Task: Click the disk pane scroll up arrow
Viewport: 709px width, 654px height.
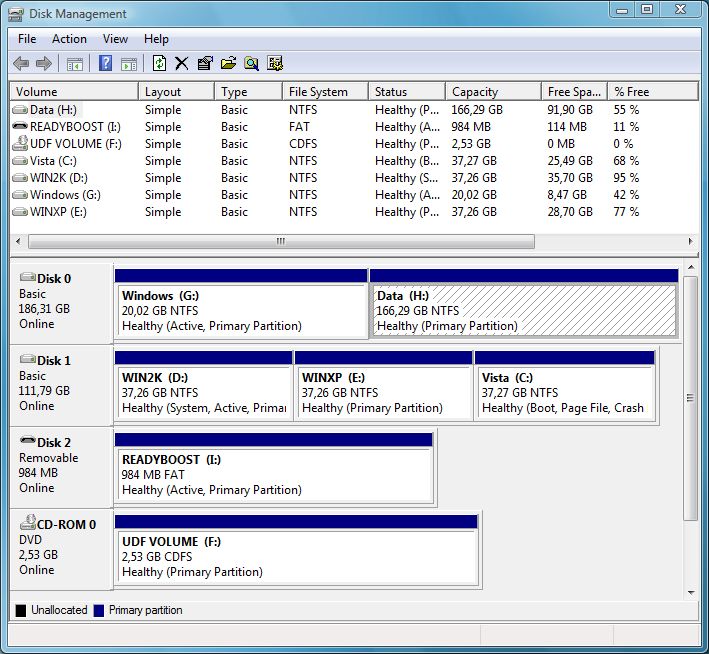Action: coord(691,268)
